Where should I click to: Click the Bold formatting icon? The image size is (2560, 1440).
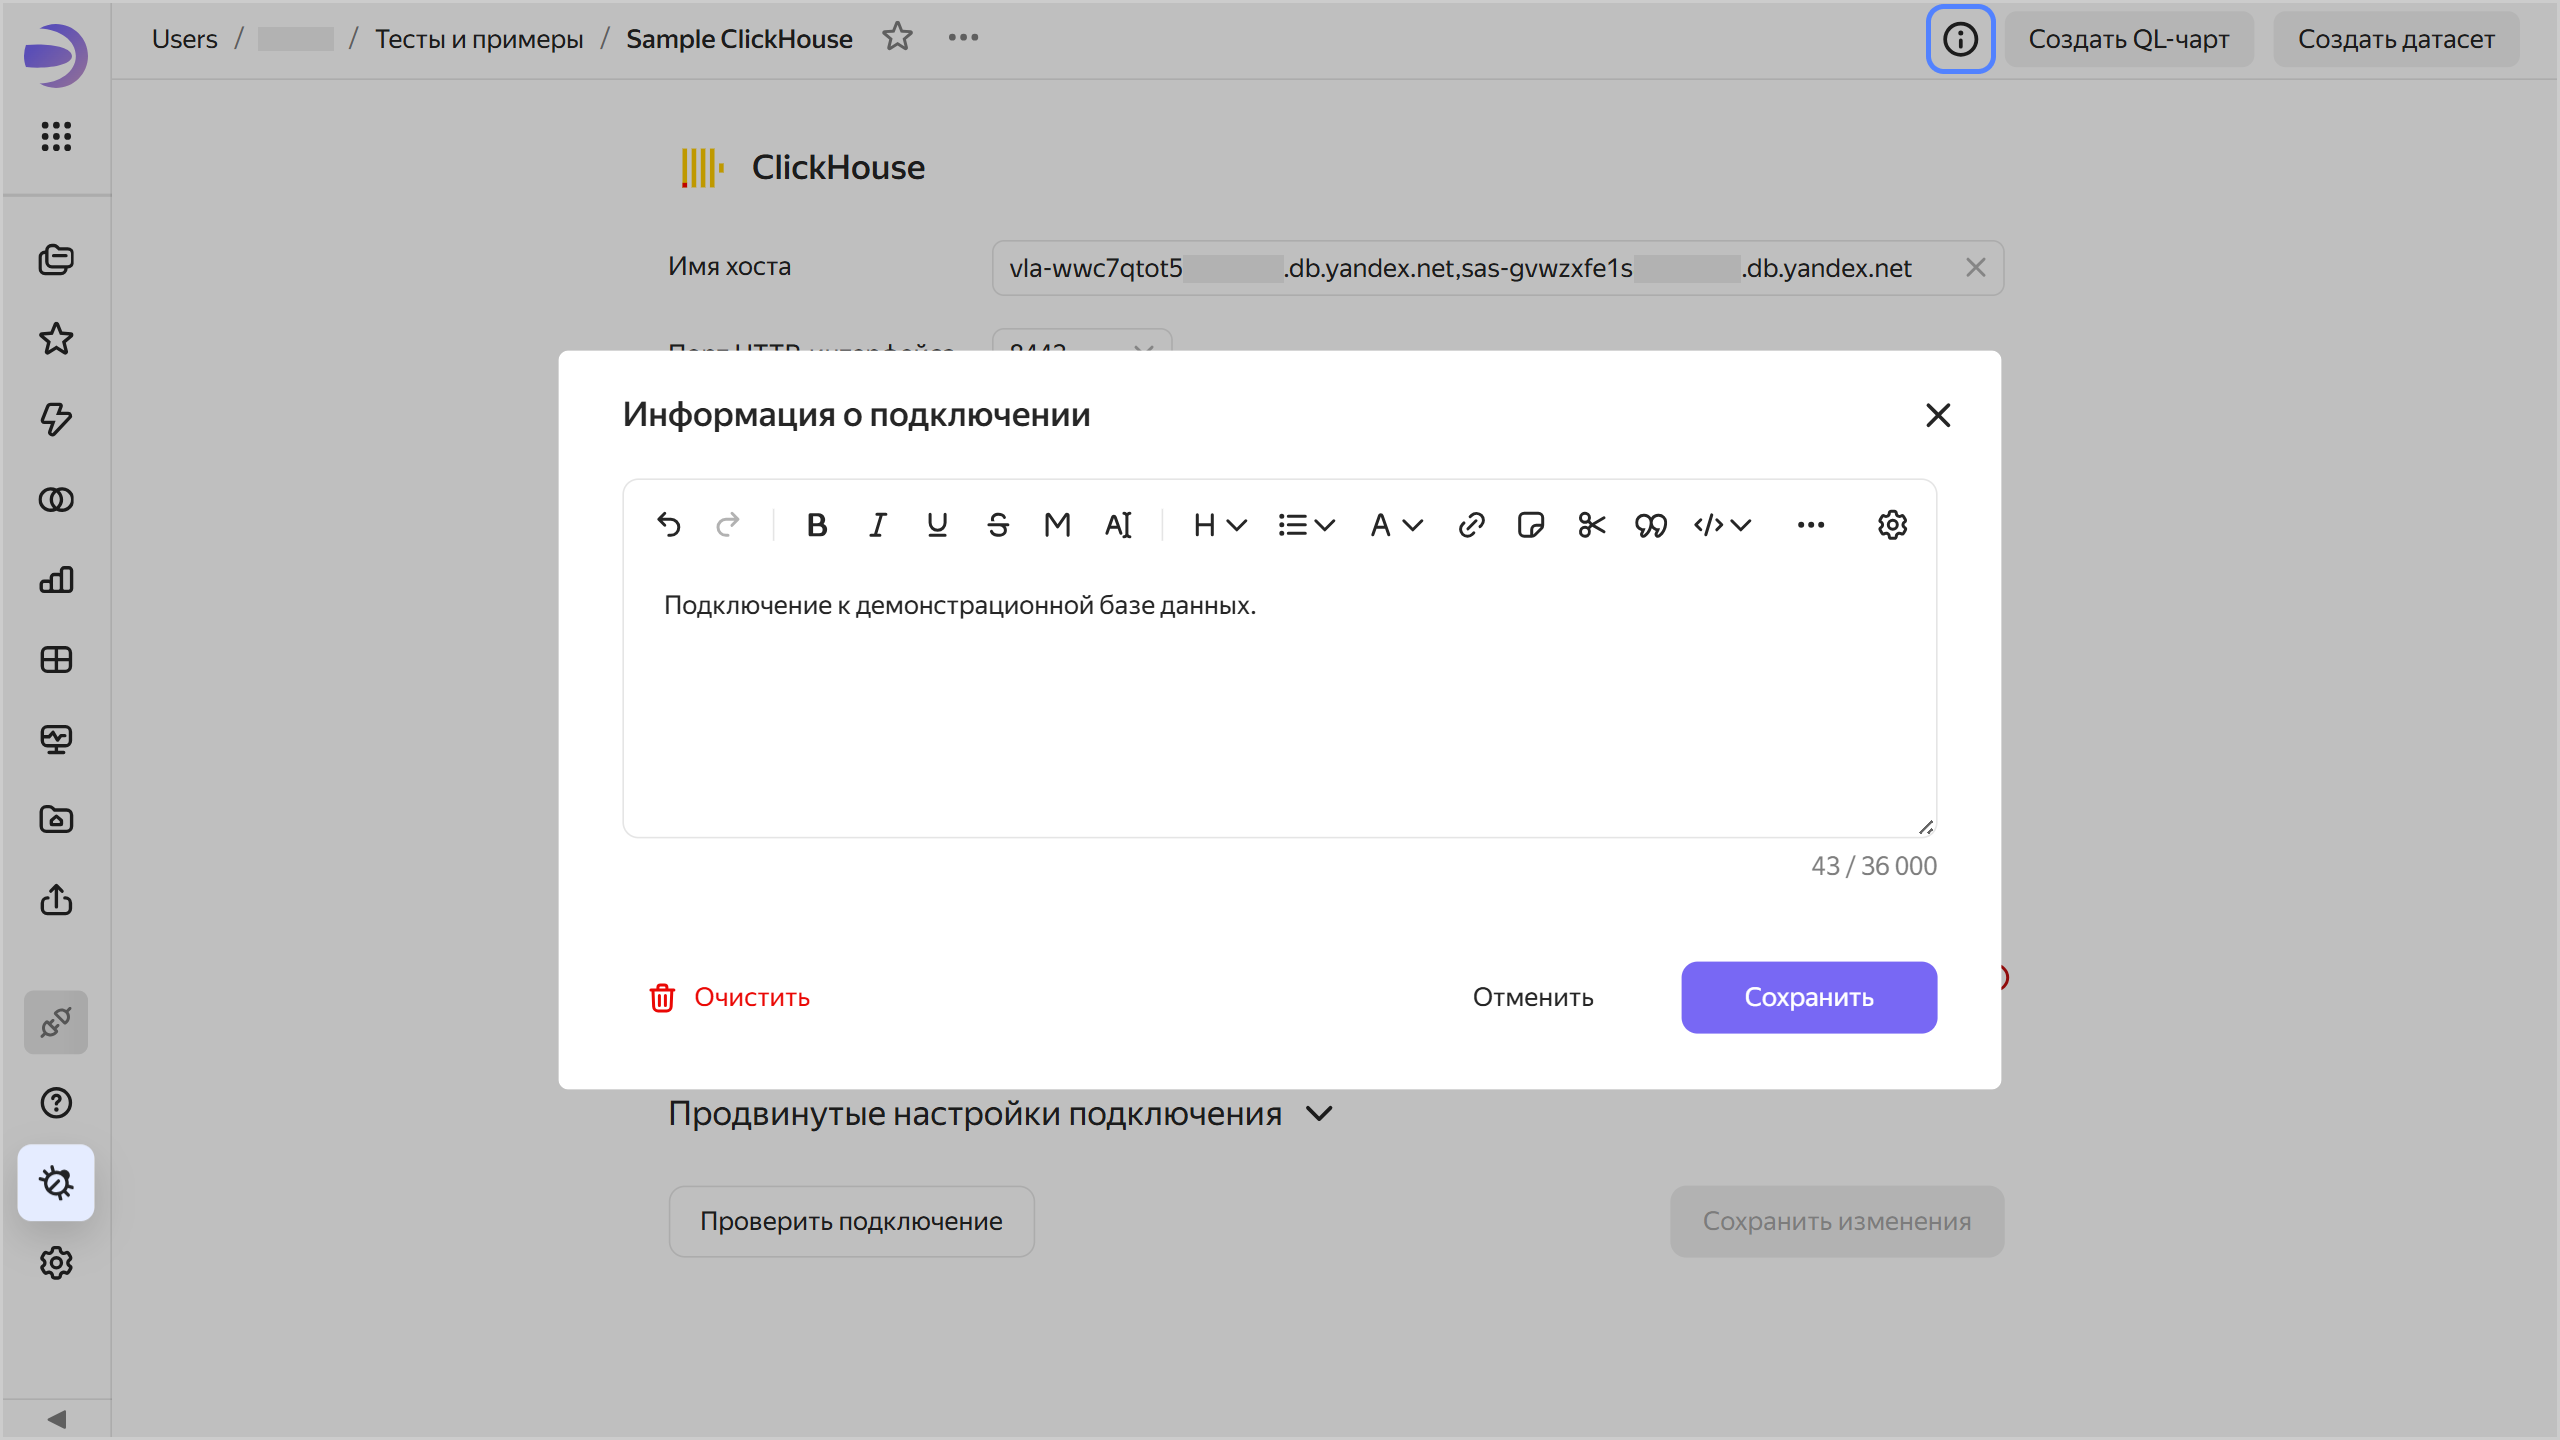[x=816, y=525]
